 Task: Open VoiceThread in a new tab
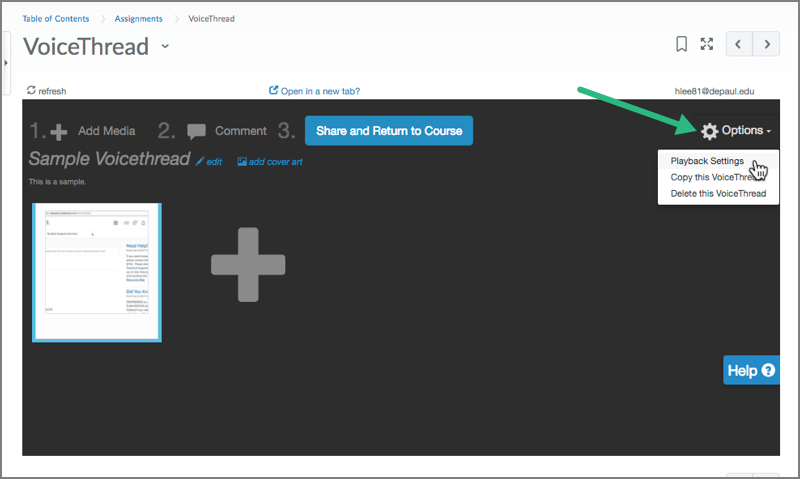(x=314, y=91)
